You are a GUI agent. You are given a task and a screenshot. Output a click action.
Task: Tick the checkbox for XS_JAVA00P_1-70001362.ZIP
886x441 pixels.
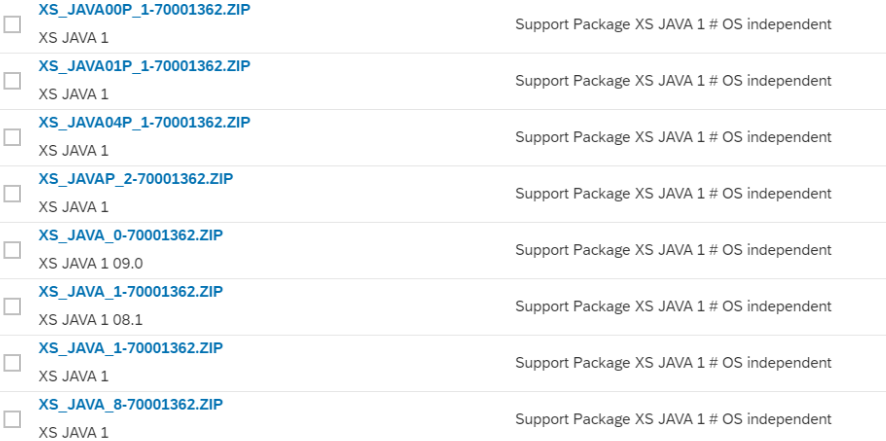tap(12, 24)
